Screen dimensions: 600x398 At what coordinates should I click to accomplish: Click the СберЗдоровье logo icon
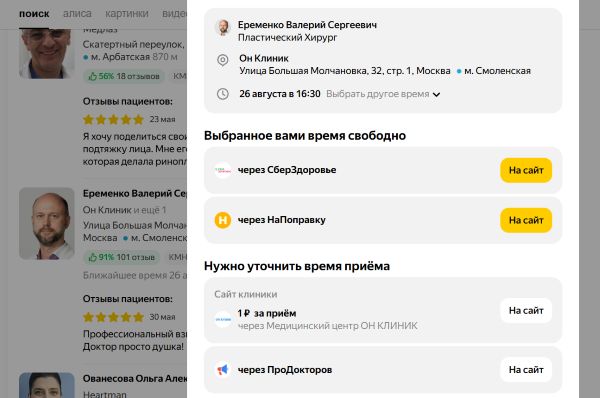(x=223, y=170)
